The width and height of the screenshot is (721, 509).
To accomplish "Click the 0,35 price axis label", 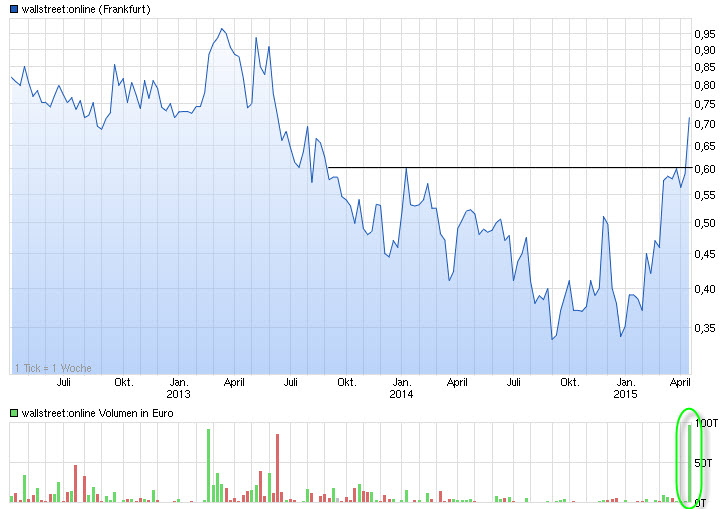I will pyautogui.click(x=704, y=328).
